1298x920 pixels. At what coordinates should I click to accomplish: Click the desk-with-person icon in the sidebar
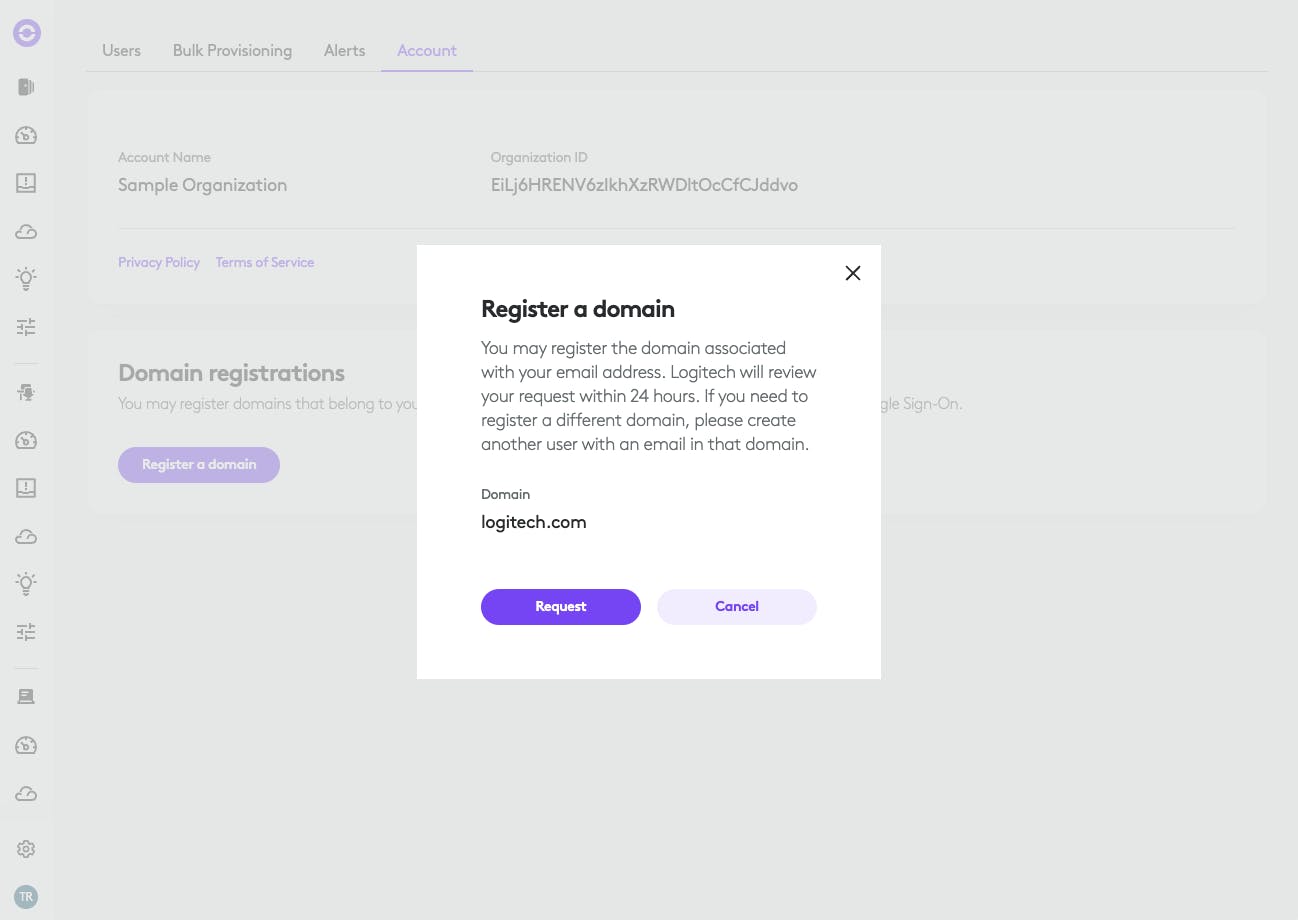(x=27, y=393)
